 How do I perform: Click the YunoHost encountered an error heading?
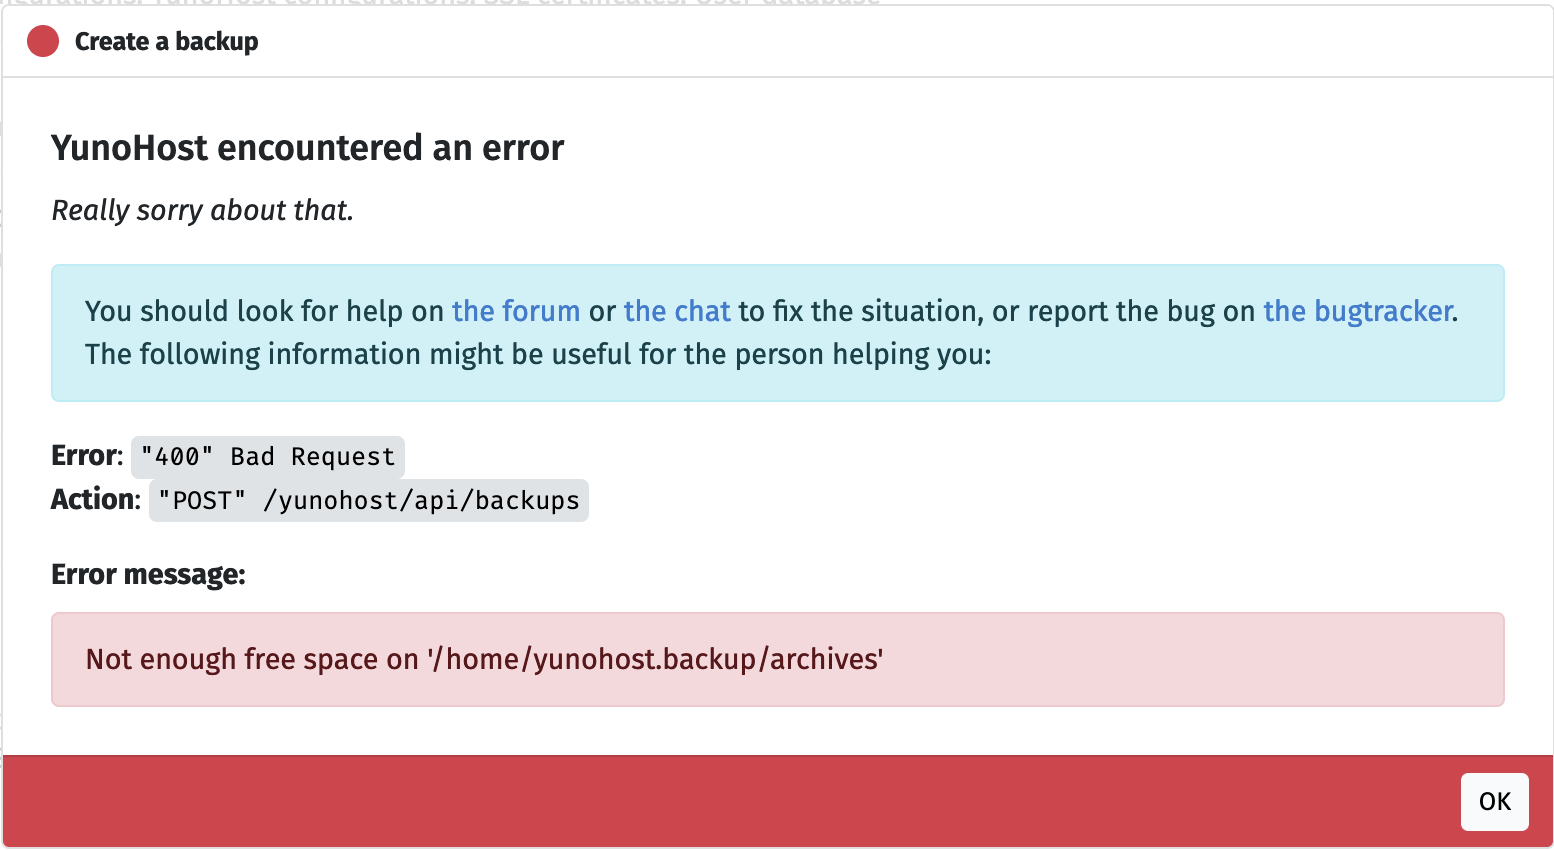tap(308, 148)
